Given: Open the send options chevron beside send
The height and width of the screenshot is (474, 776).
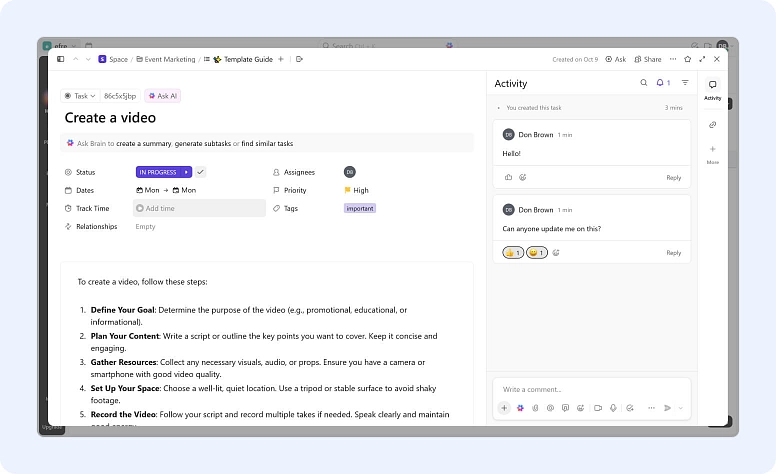Looking at the screenshot, I should (681, 408).
